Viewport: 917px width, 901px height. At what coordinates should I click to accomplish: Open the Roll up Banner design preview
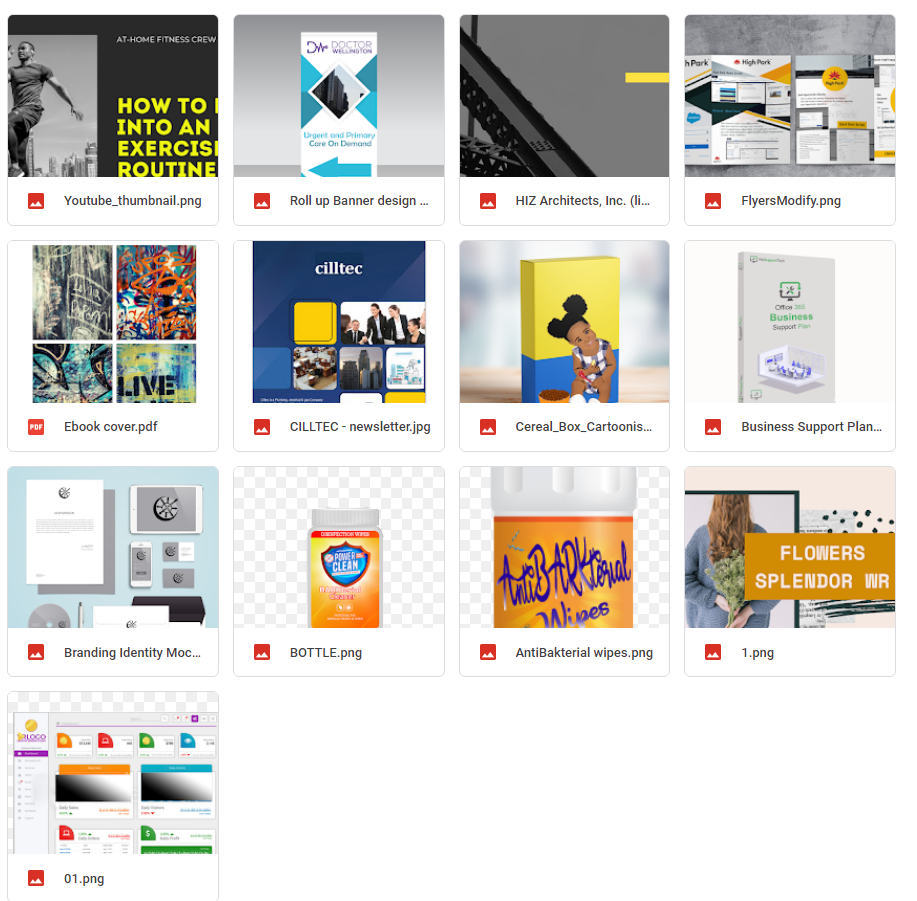pyautogui.click(x=339, y=96)
